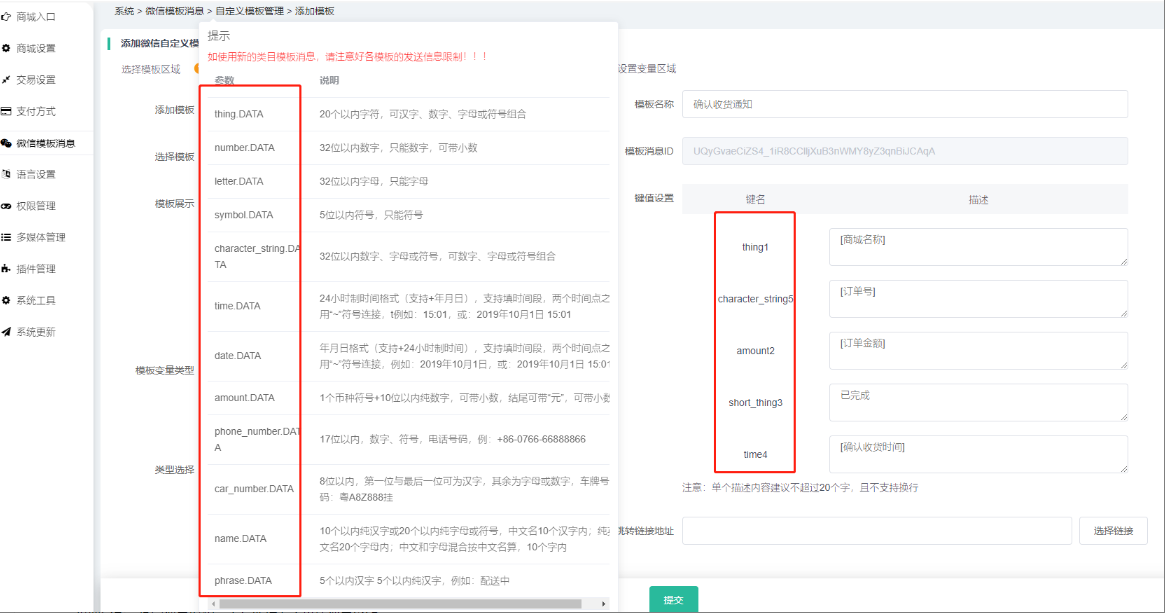
Task: Edit the thing1 description textarea
Action: coord(977,247)
